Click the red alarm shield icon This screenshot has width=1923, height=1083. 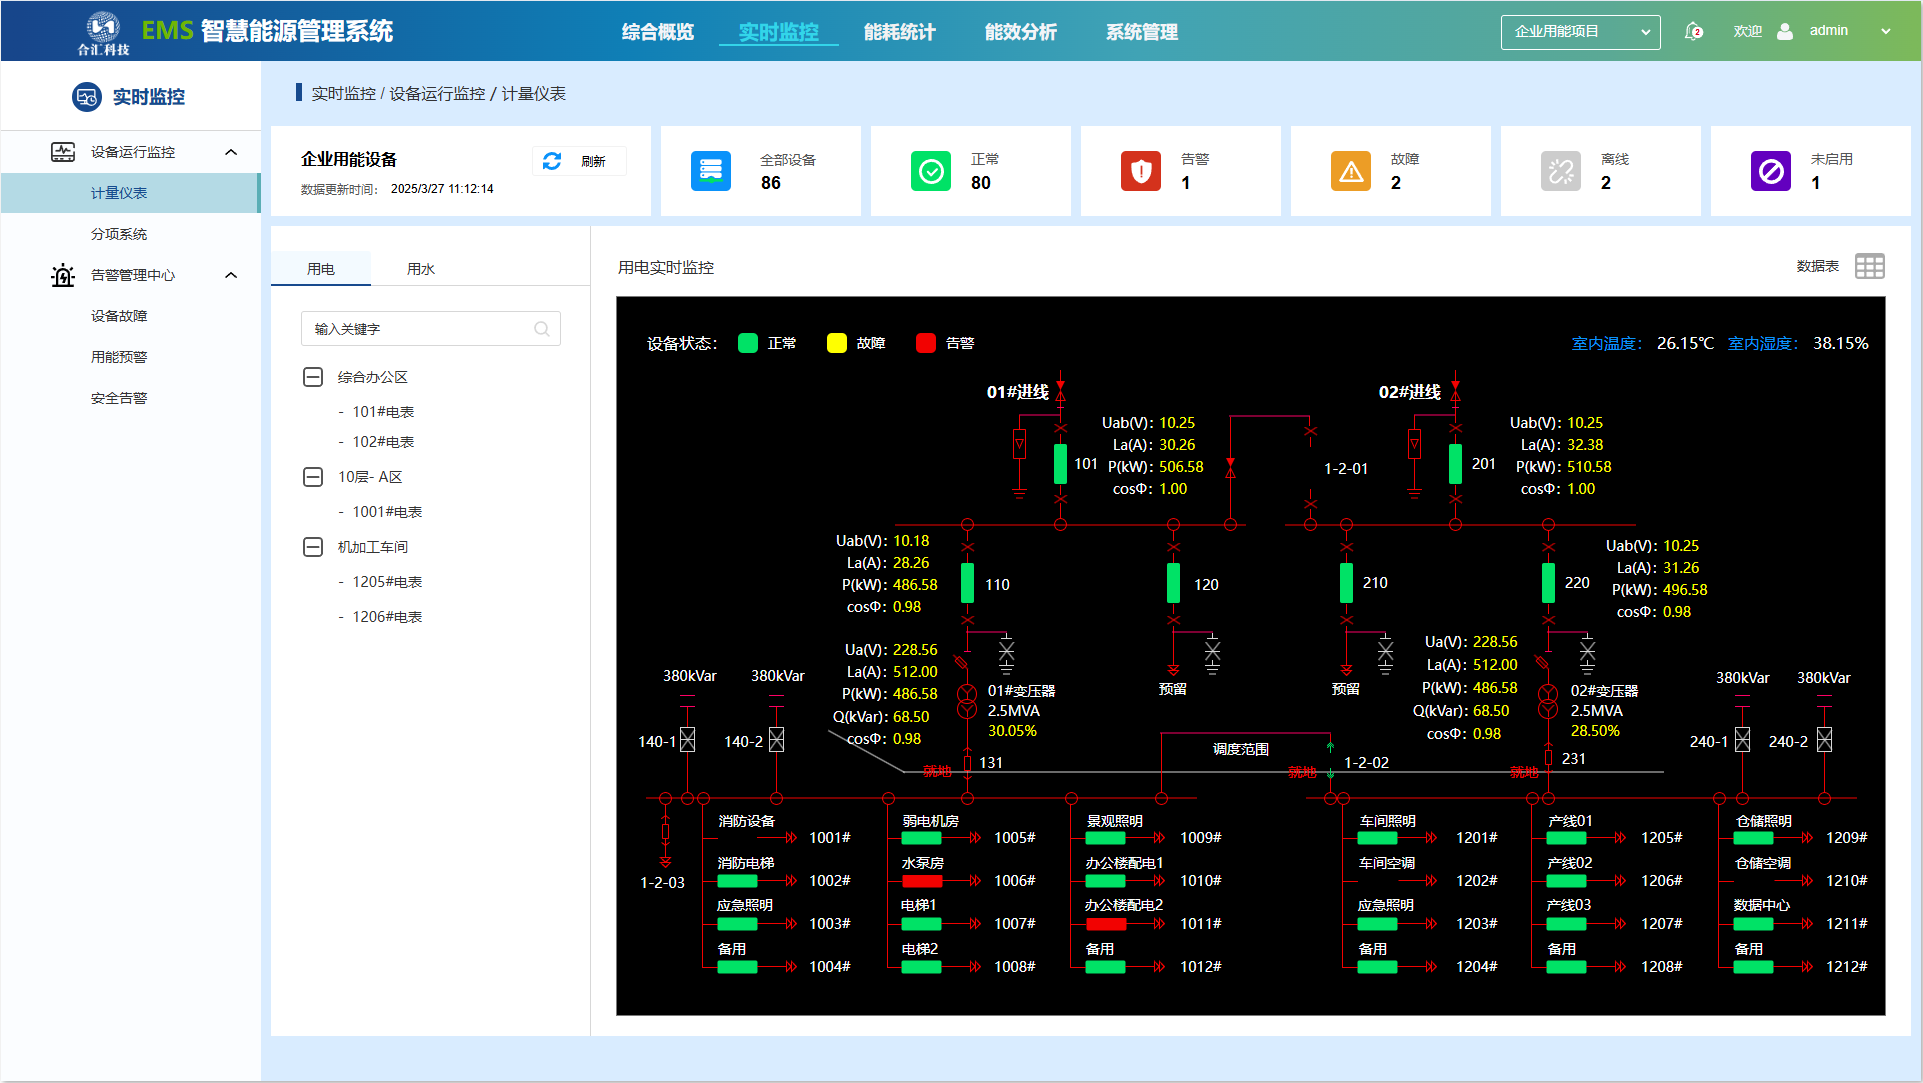tap(1140, 171)
